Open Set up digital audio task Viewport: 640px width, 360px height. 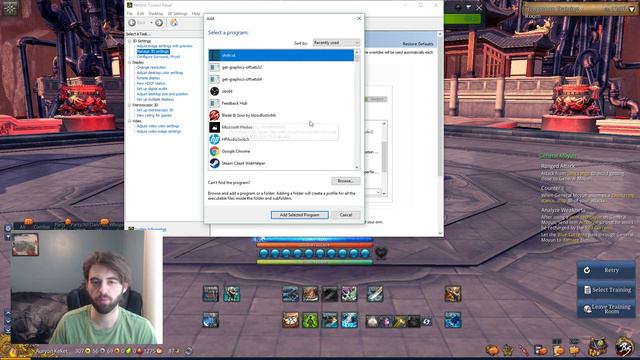(x=152, y=89)
